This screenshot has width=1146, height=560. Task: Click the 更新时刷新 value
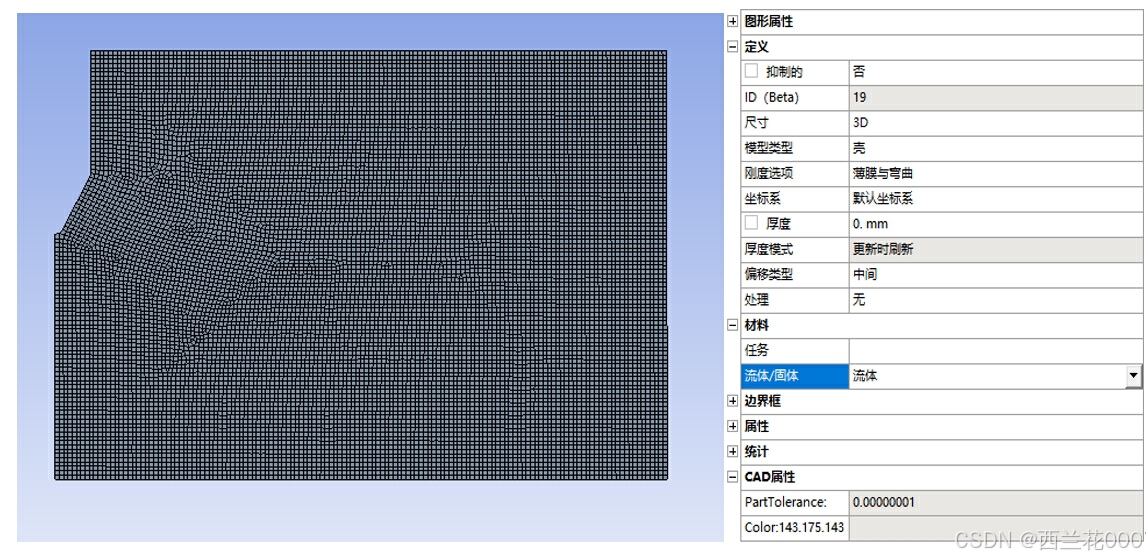(x=996, y=249)
